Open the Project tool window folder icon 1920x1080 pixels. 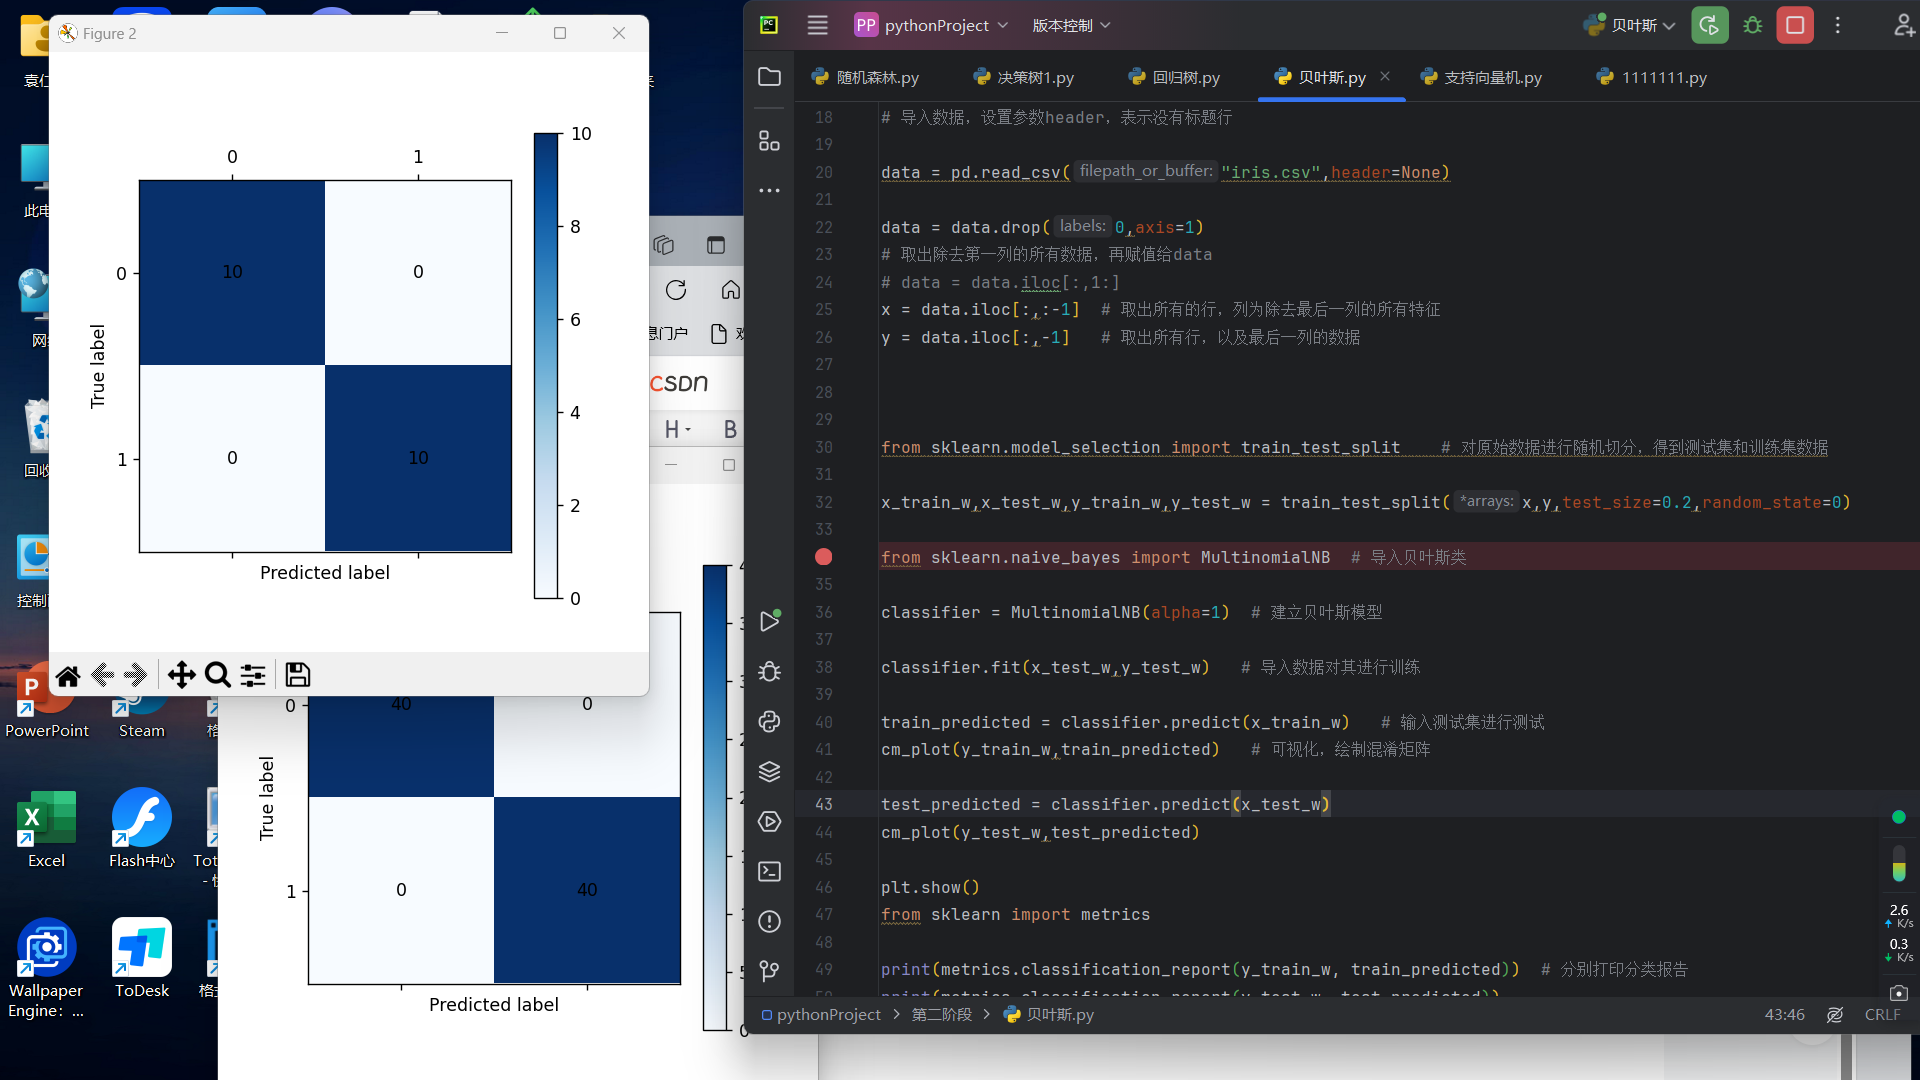[769, 77]
